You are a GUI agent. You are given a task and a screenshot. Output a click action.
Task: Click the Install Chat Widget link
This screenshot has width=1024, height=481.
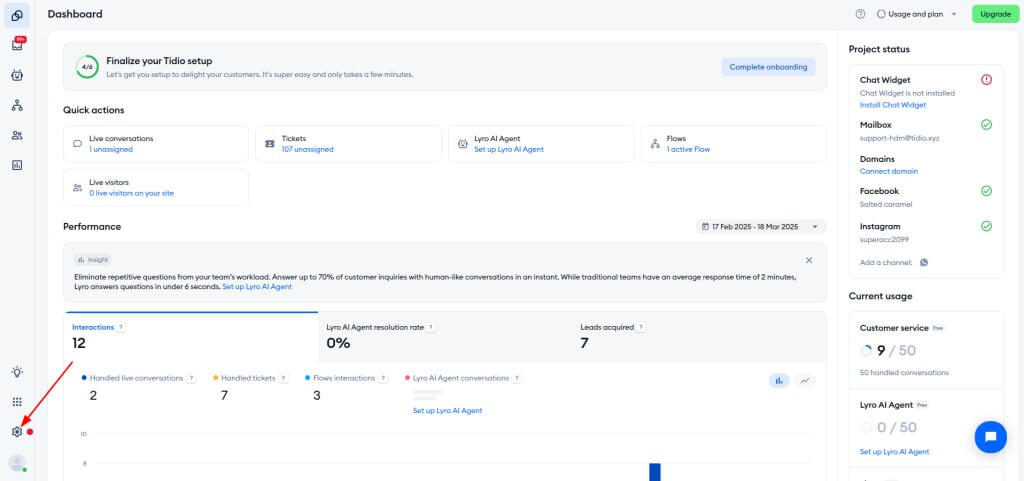click(x=893, y=104)
